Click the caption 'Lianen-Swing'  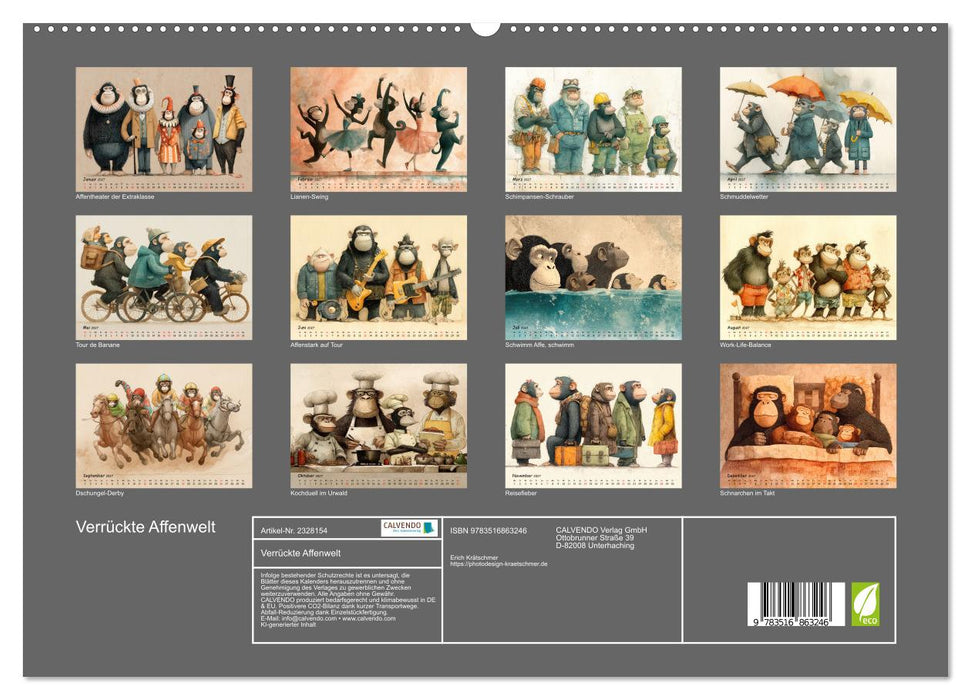coord(309,196)
